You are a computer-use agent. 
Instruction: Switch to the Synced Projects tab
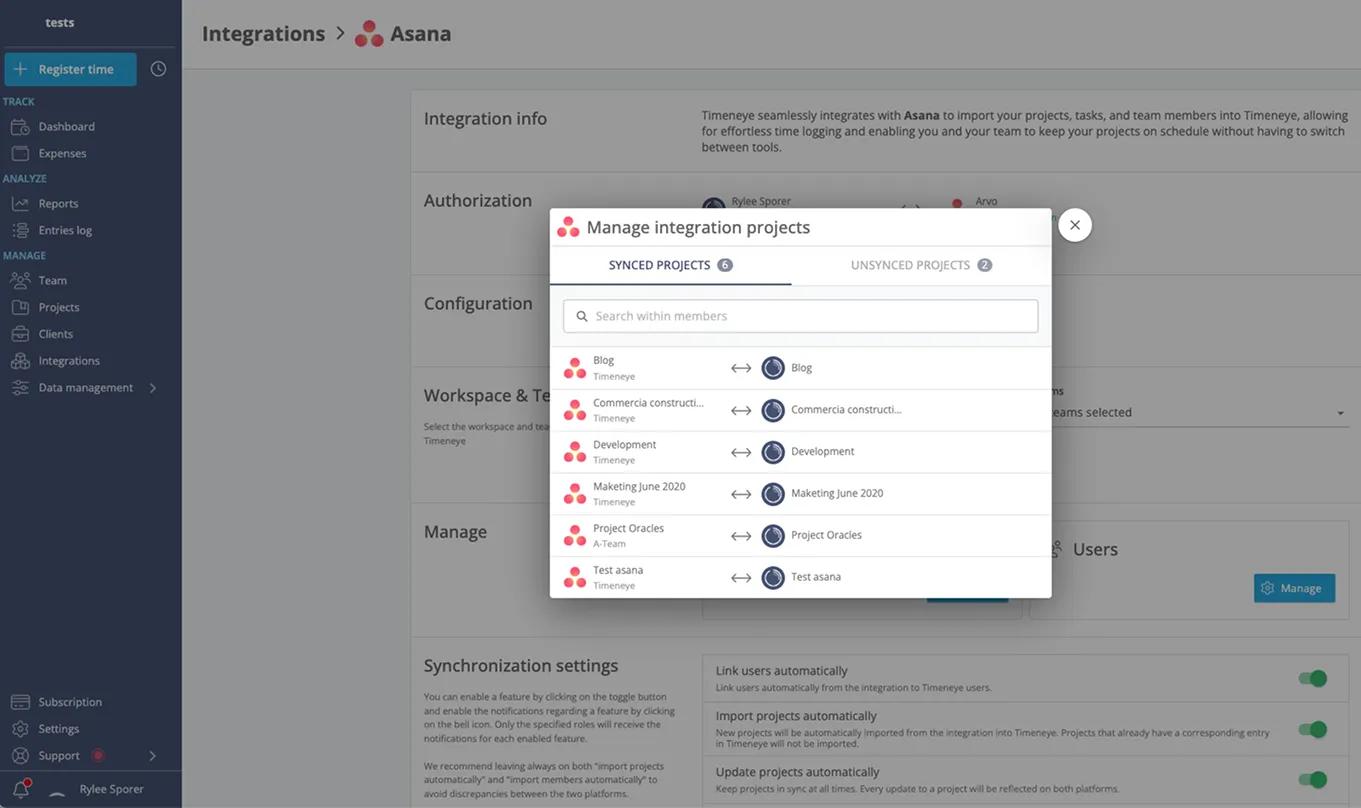670,265
